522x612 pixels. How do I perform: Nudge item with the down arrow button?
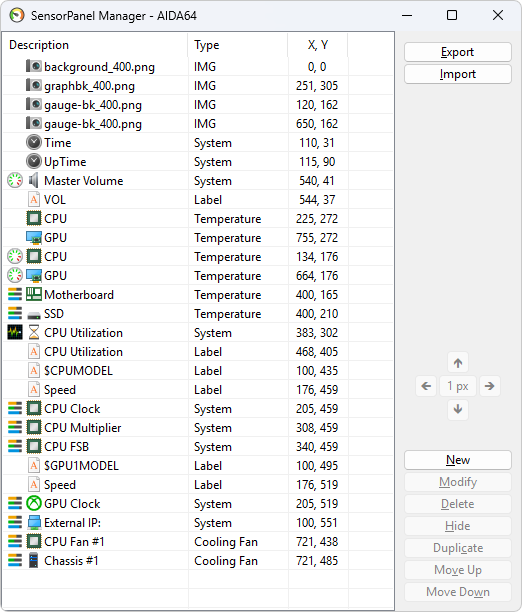458,409
